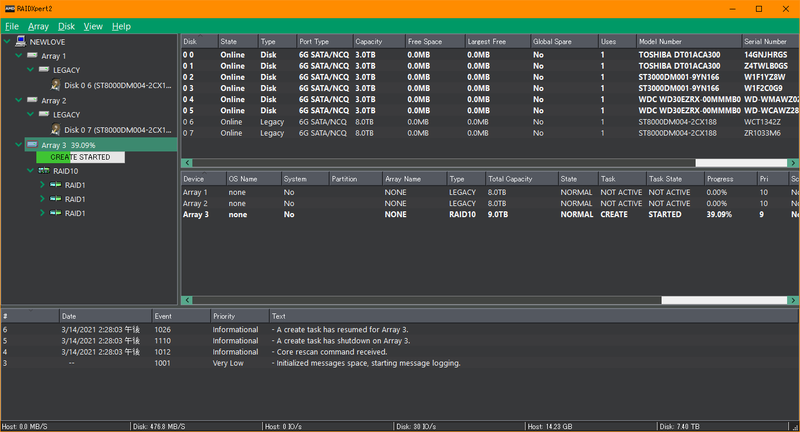The height and width of the screenshot is (432, 800).
Task: Click the NEWLOVE computer icon
Action: [x=20, y=42]
